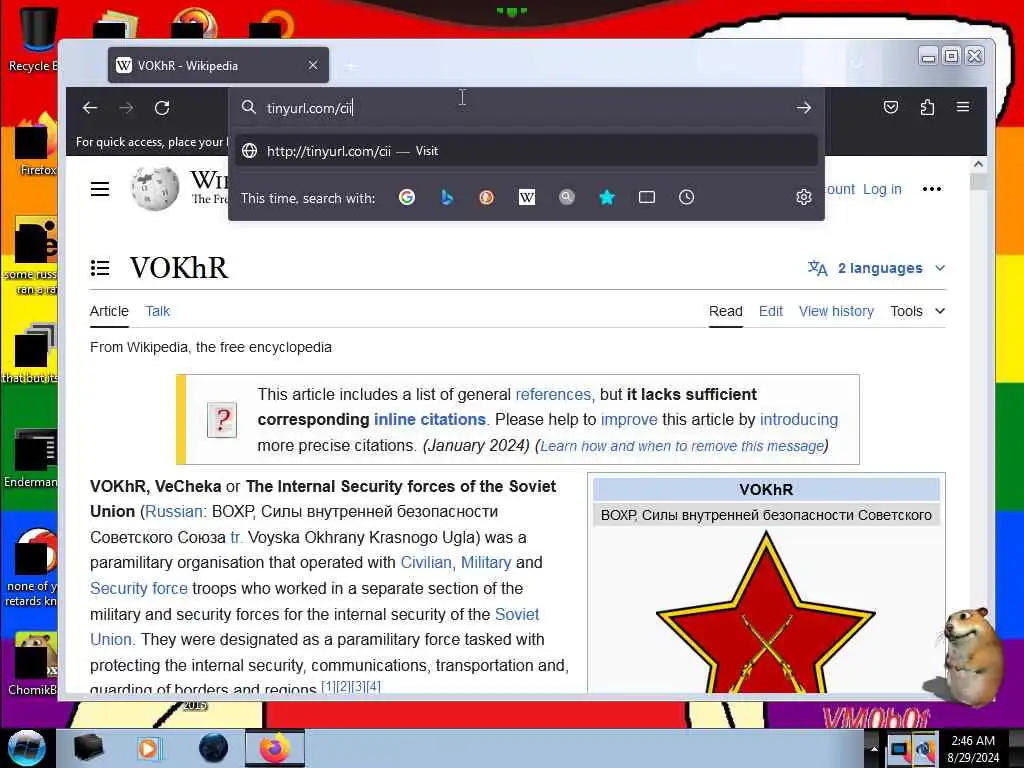The height and width of the screenshot is (768, 1024).
Task: Open the Enderman desktop icon
Action: tap(31, 458)
